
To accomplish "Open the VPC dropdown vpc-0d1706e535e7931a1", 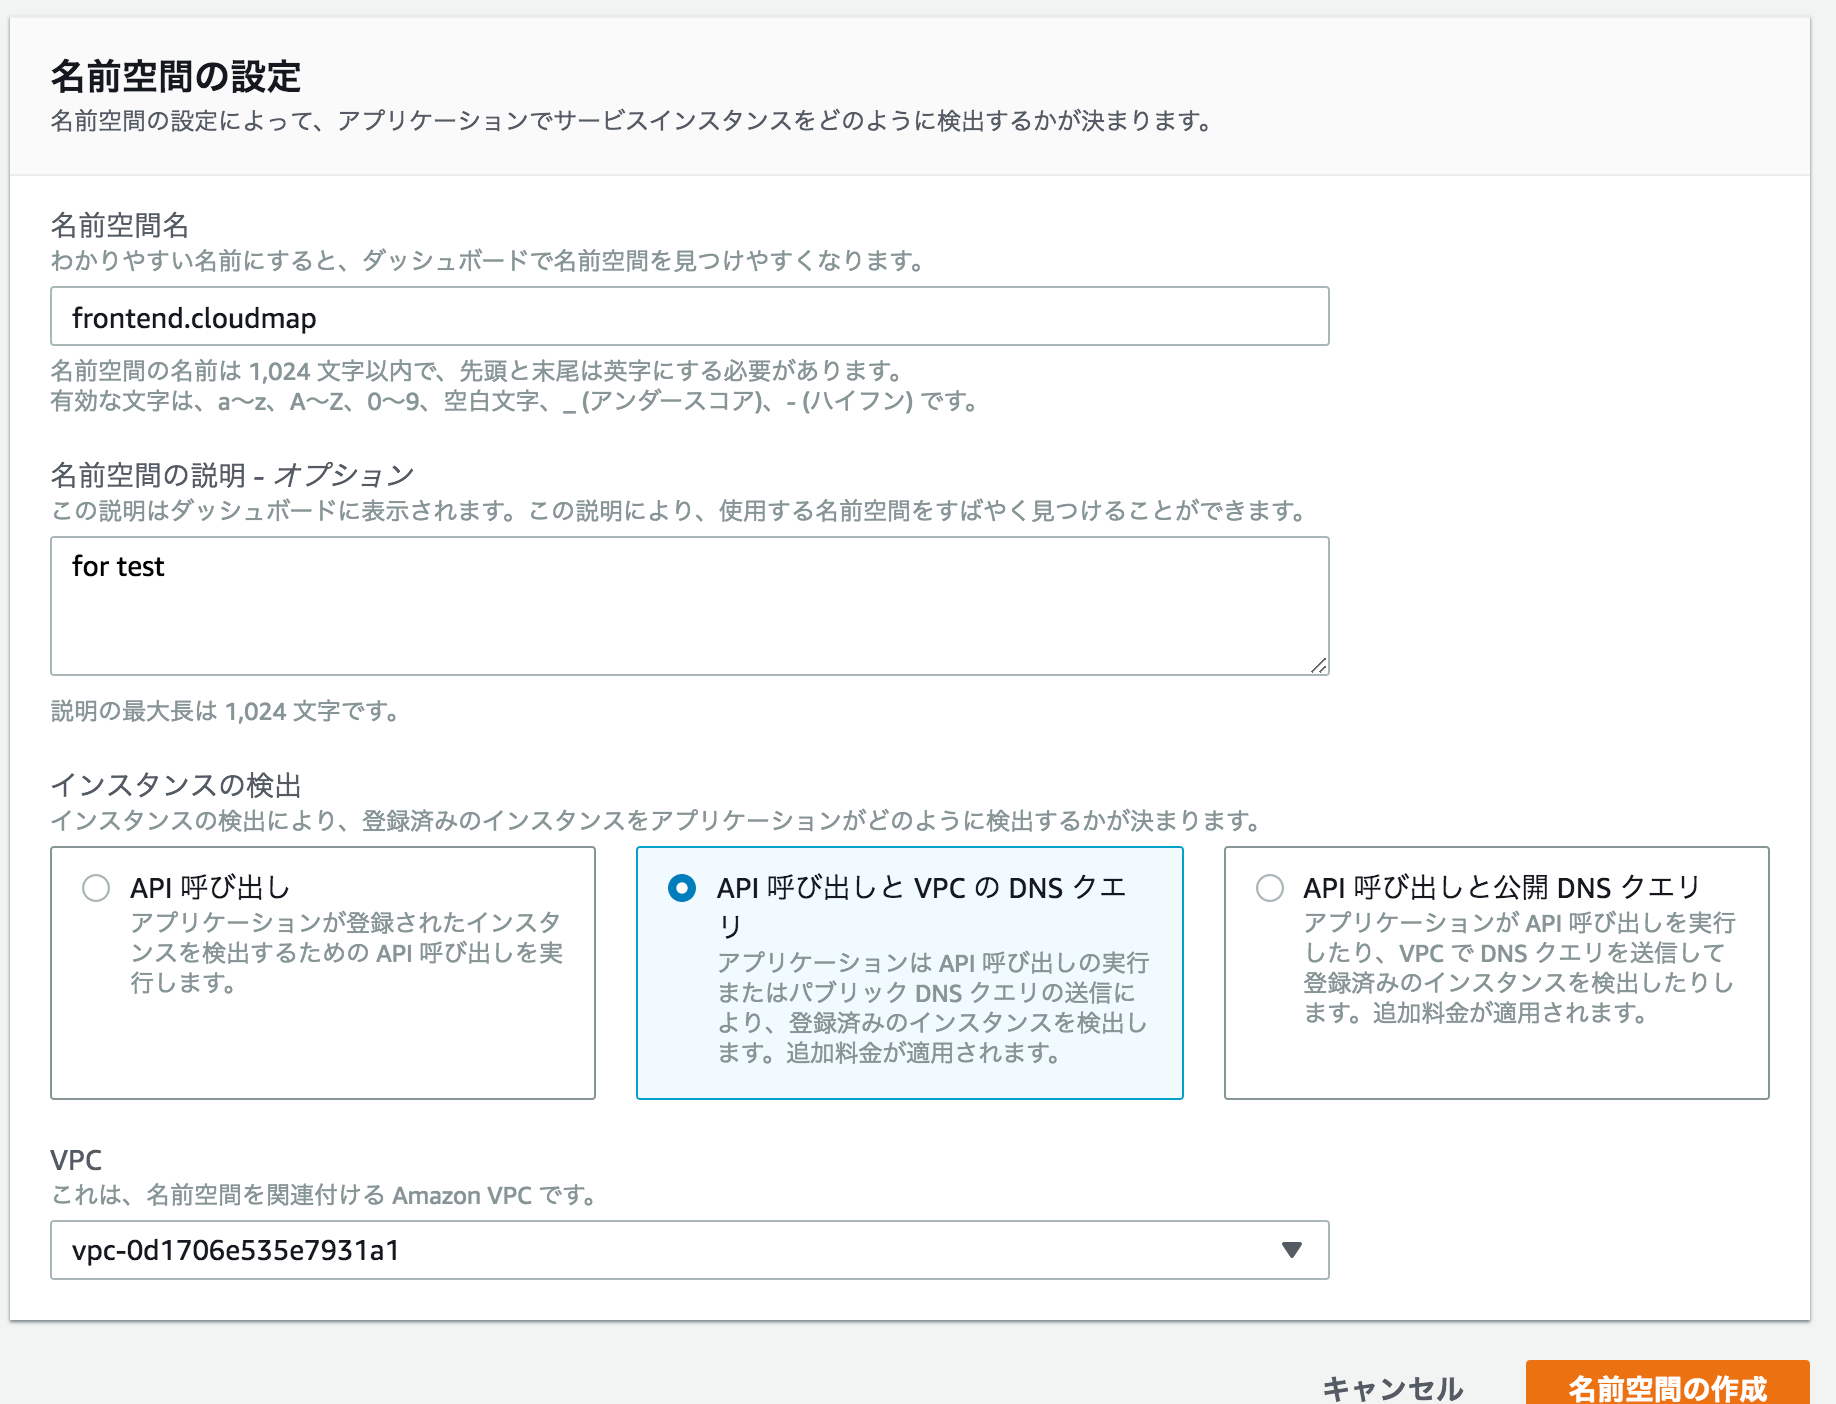I will coord(689,1250).
